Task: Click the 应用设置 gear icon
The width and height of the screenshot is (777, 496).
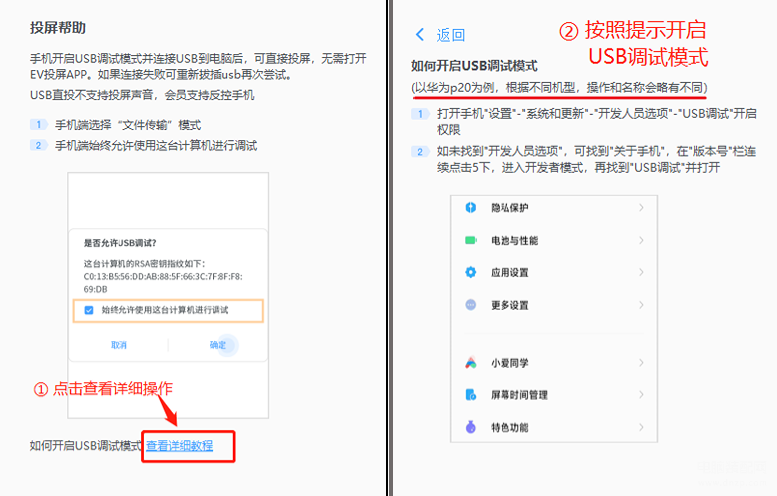Action: (471, 272)
